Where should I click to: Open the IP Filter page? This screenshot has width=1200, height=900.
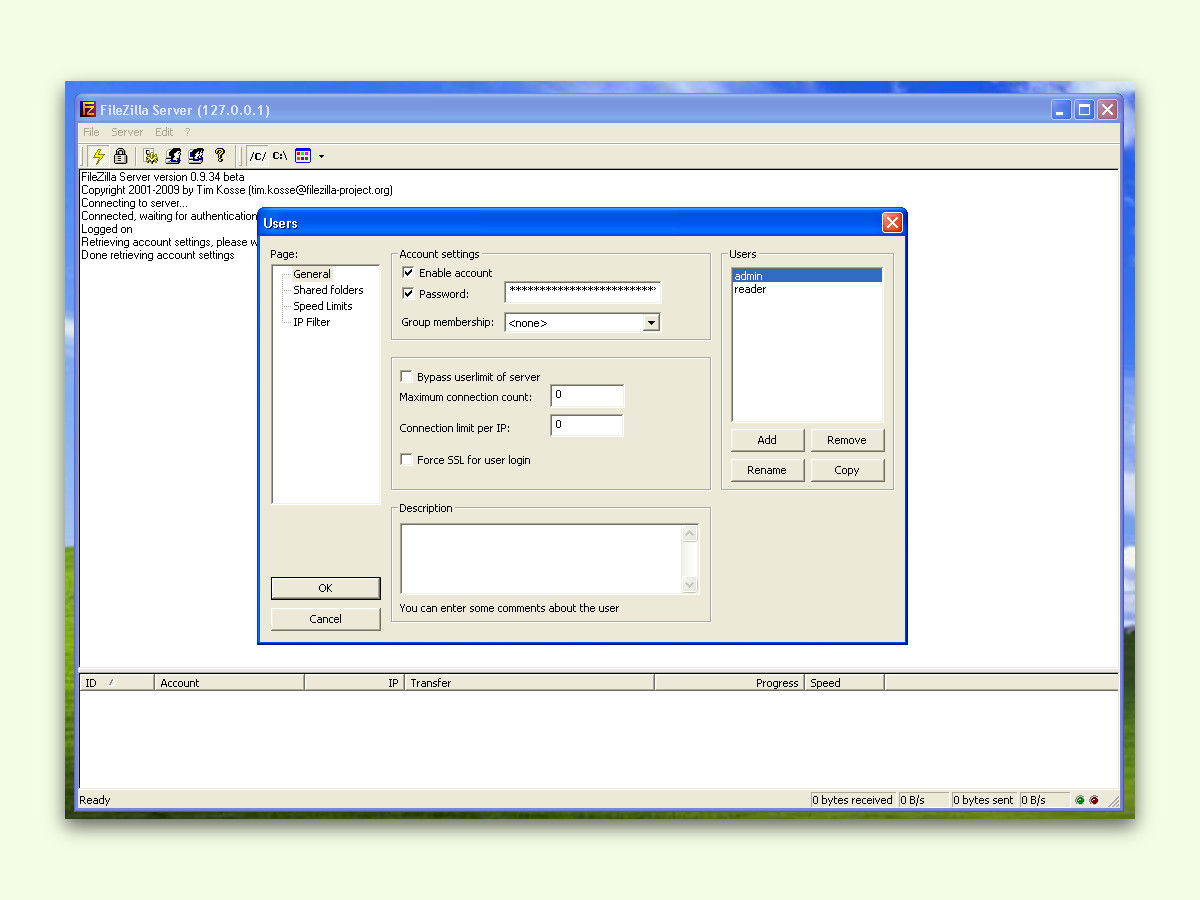click(311, 322)
